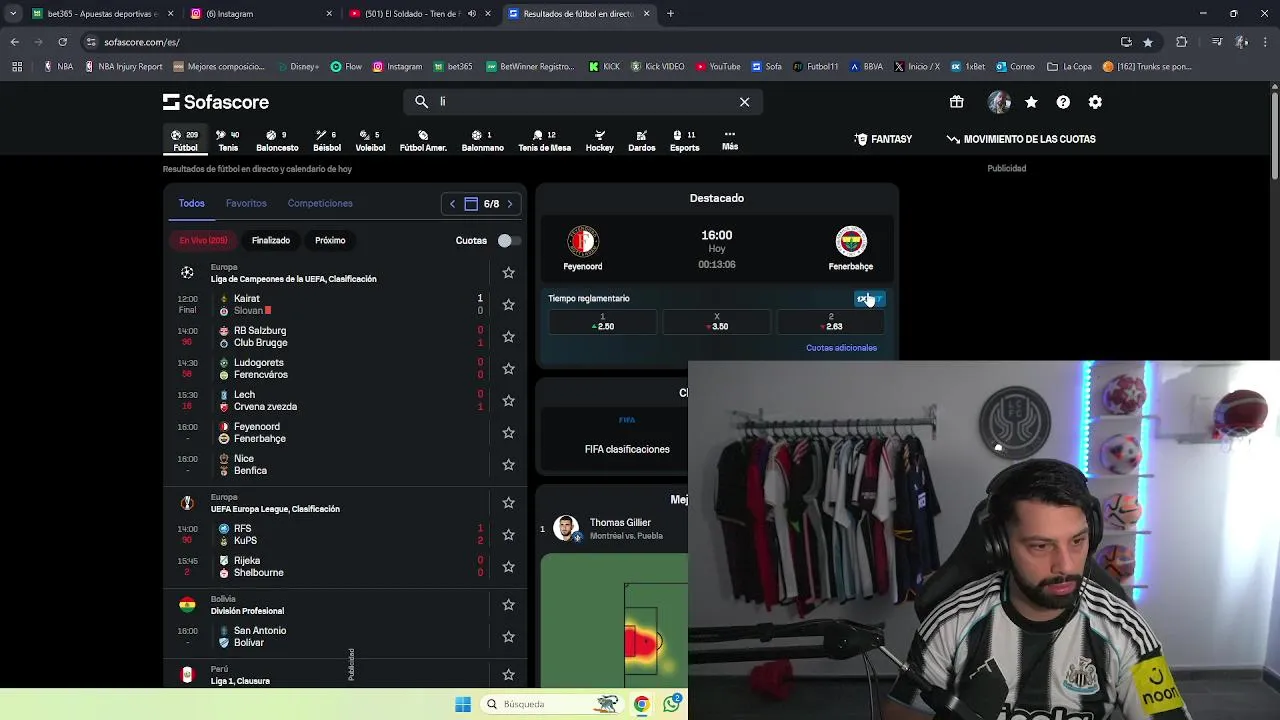Viewport: 1280px width, 720px height.
Task: Favorite the RB Salzburg vs Club Brugge match
Action: pos(508,336)
